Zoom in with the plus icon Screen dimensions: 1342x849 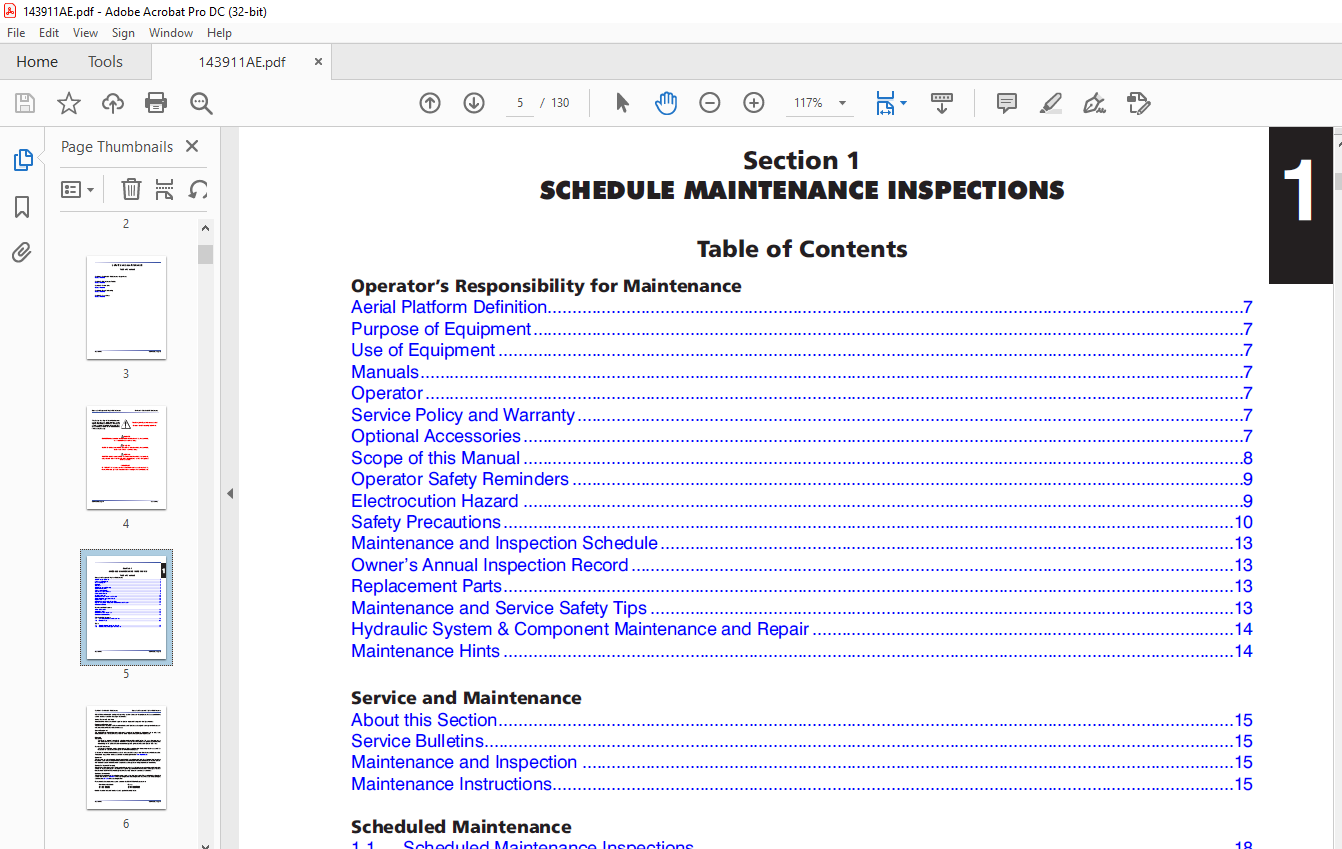[754, 103]
